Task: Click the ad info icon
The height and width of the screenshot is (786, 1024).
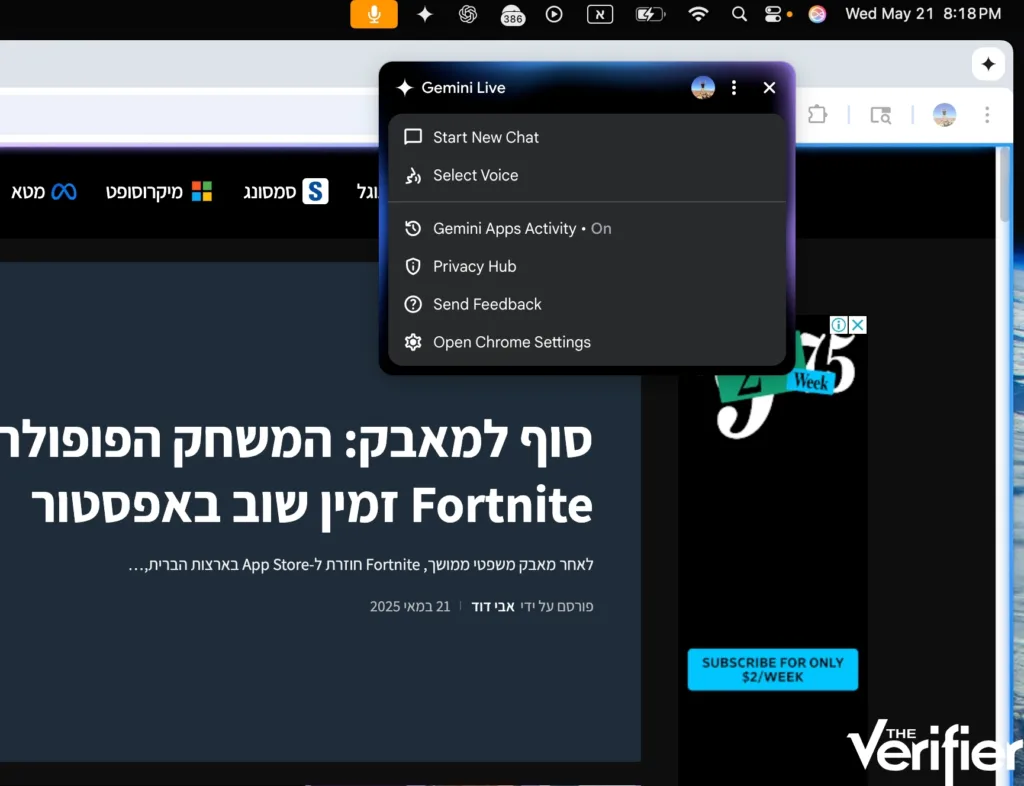Action: pyautogui.click(x=839, y=324)
